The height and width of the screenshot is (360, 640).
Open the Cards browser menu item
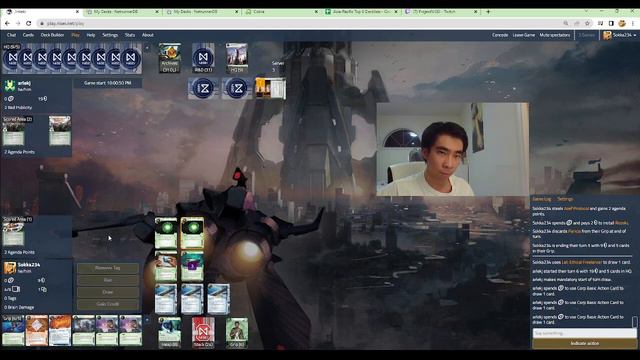click(x=28, y=35)
